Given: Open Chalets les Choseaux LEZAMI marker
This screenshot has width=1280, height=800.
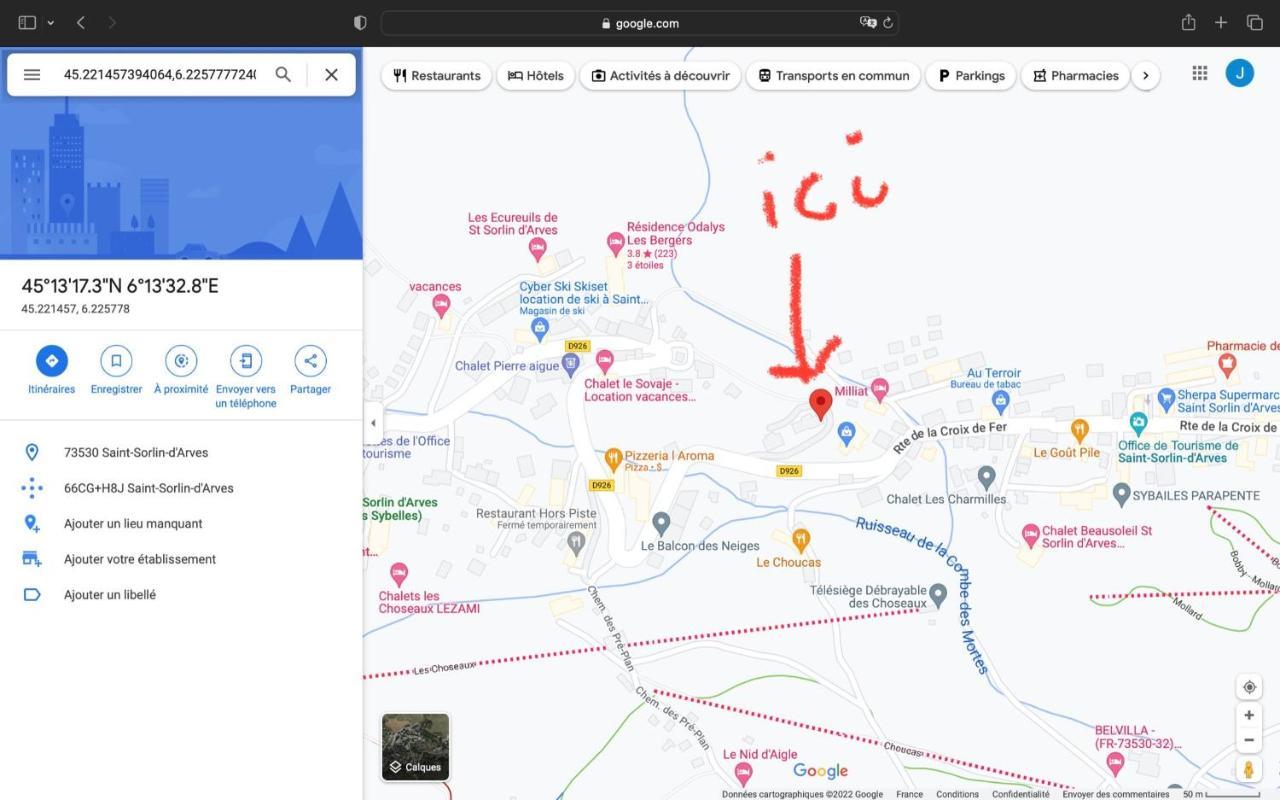Looking at the screenshot, I should pos(399,574).
